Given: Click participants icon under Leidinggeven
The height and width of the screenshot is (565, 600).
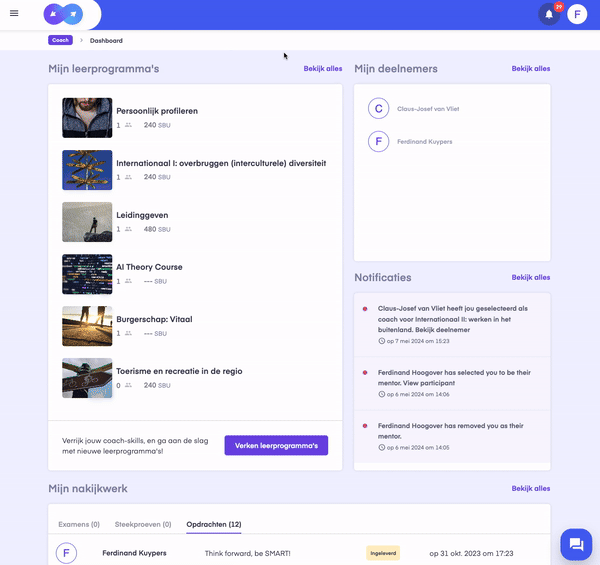Looking at the screenshot, I should 128,229.
